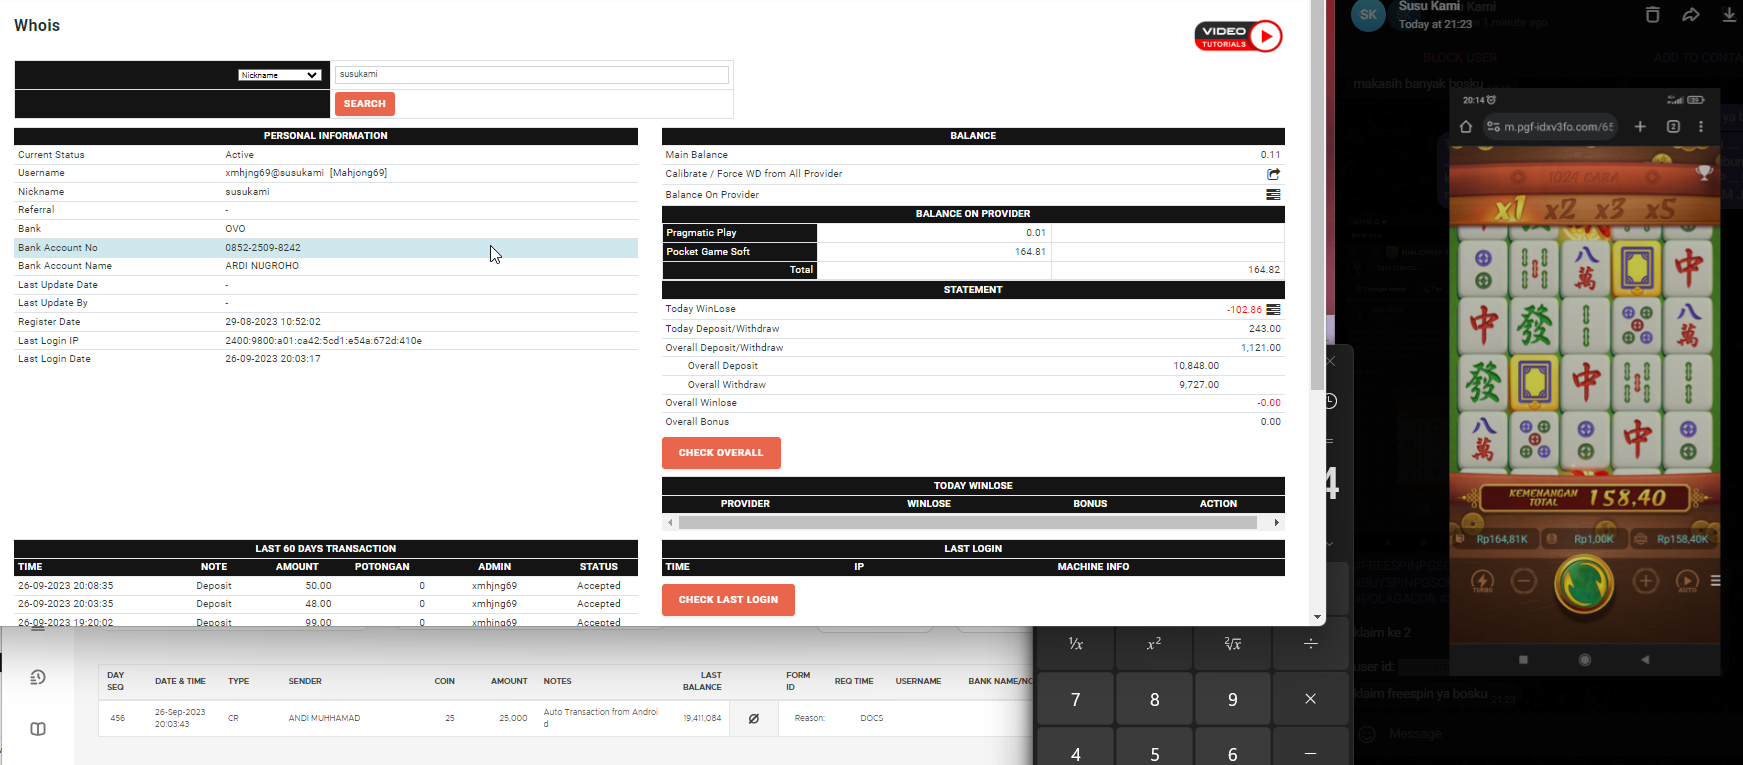Screen dimensions: 1743x765
Task: Click the forward arrow in chat header
Action: click(1690, 14)
